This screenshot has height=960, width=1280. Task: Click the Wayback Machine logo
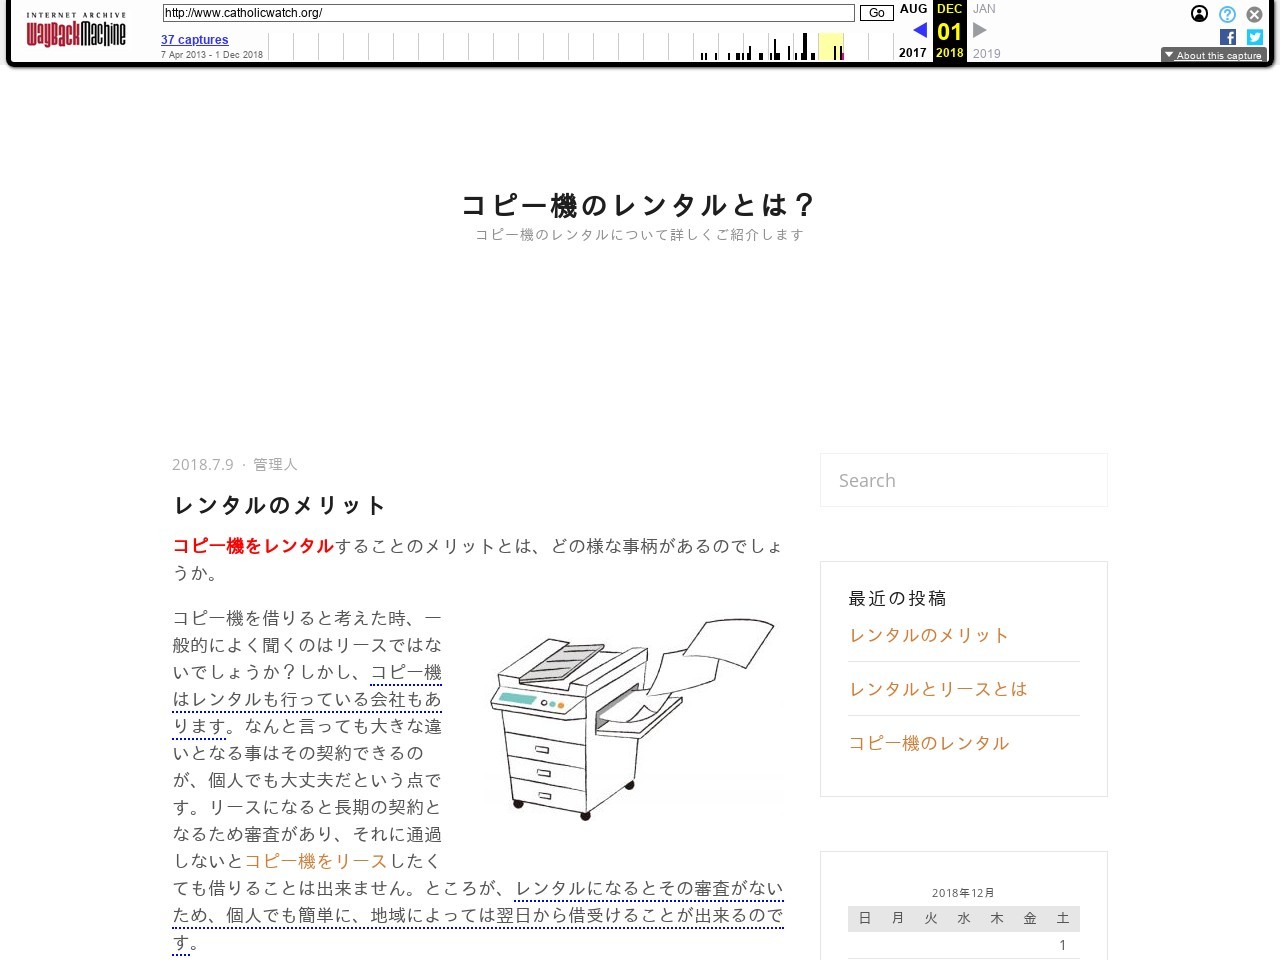pos(76,31)
